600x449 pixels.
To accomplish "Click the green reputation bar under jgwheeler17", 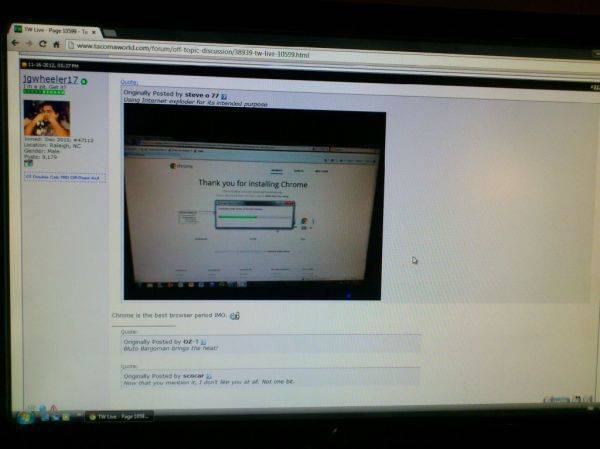I will point(44,92).
